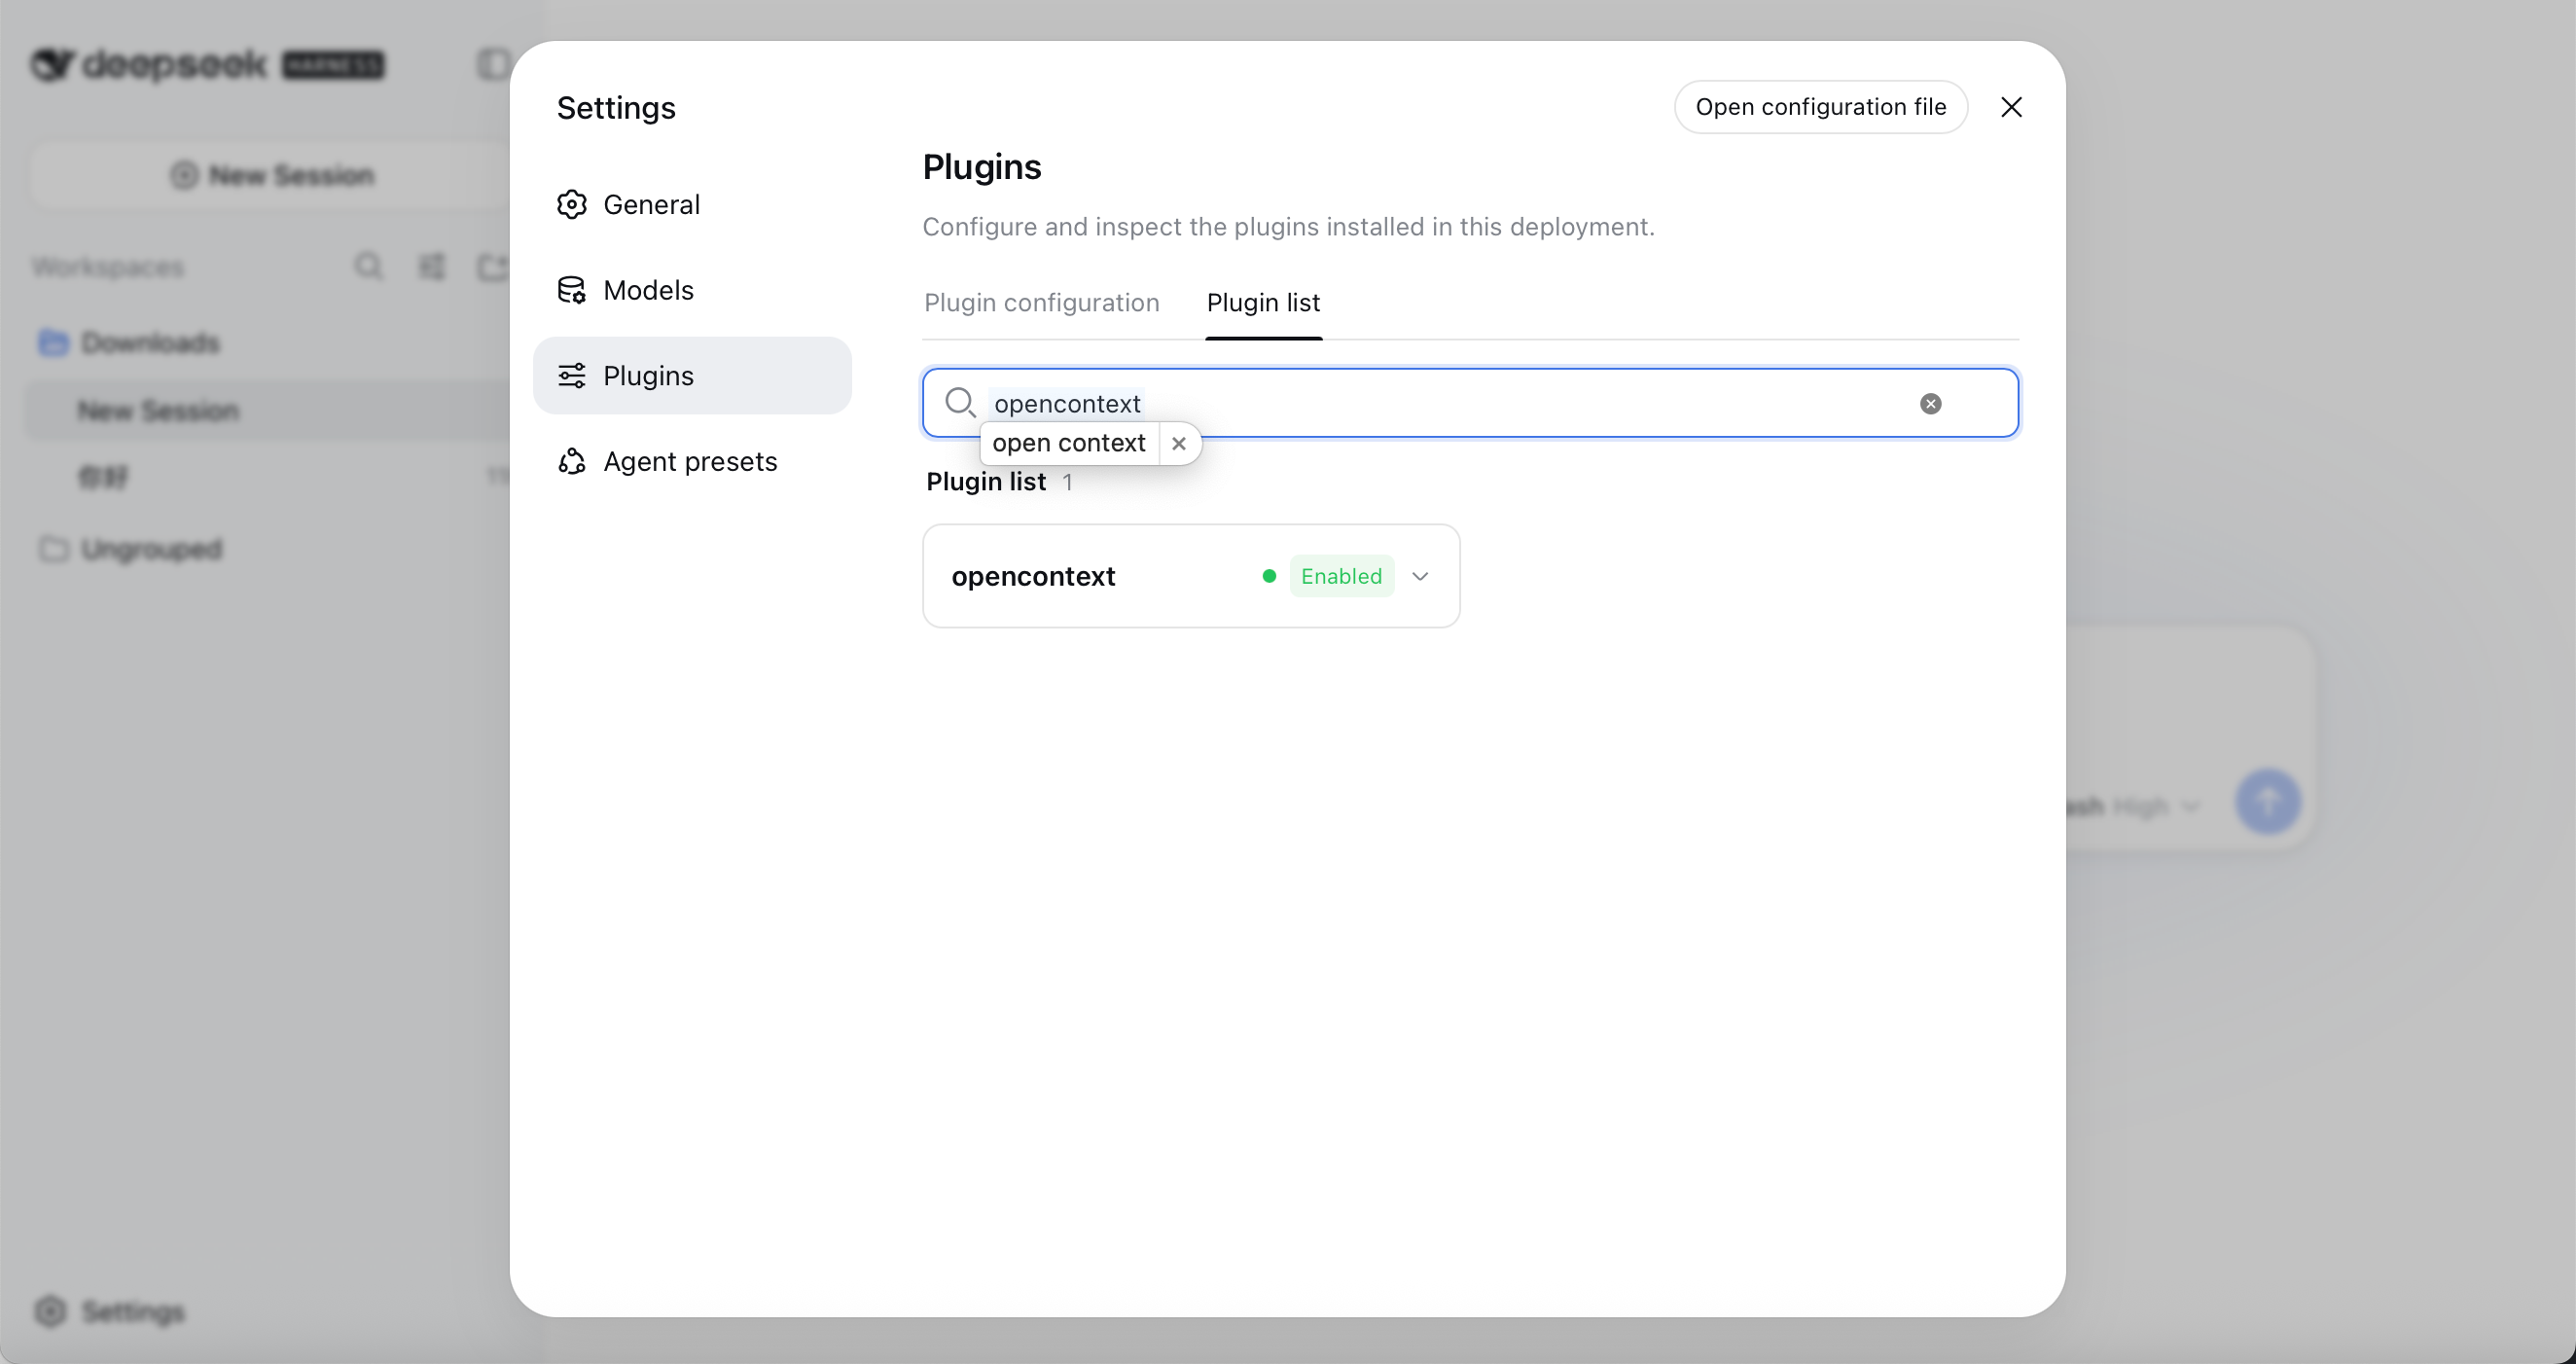
Task: Expand the opencontext plugin card
Action: (x=1419, y=576)
